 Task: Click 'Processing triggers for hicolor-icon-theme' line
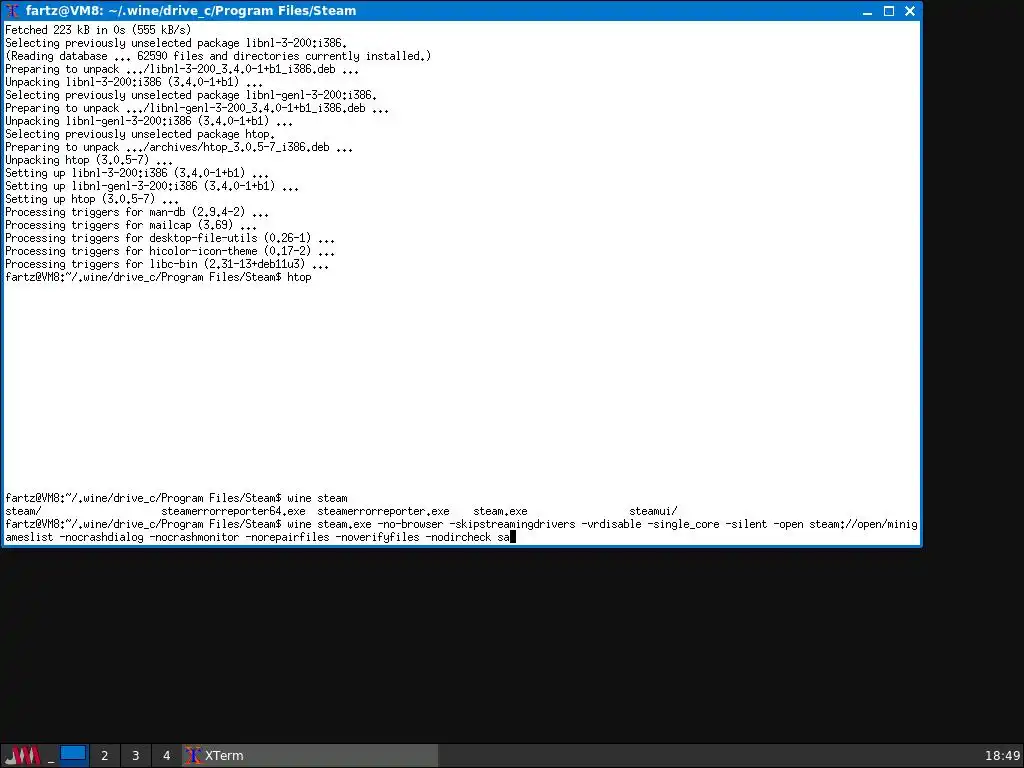[170, 251]
